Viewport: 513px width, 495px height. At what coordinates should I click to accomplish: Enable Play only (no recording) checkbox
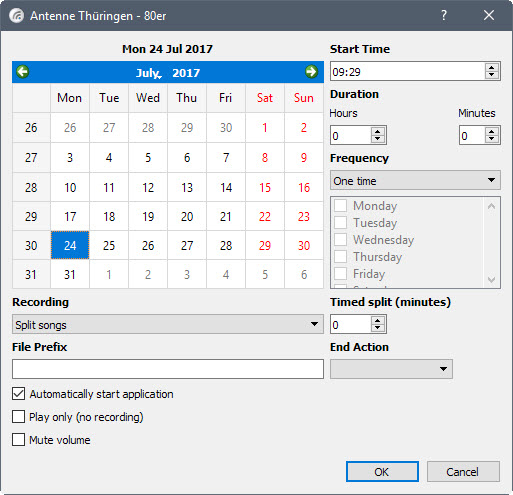point(18,417)
